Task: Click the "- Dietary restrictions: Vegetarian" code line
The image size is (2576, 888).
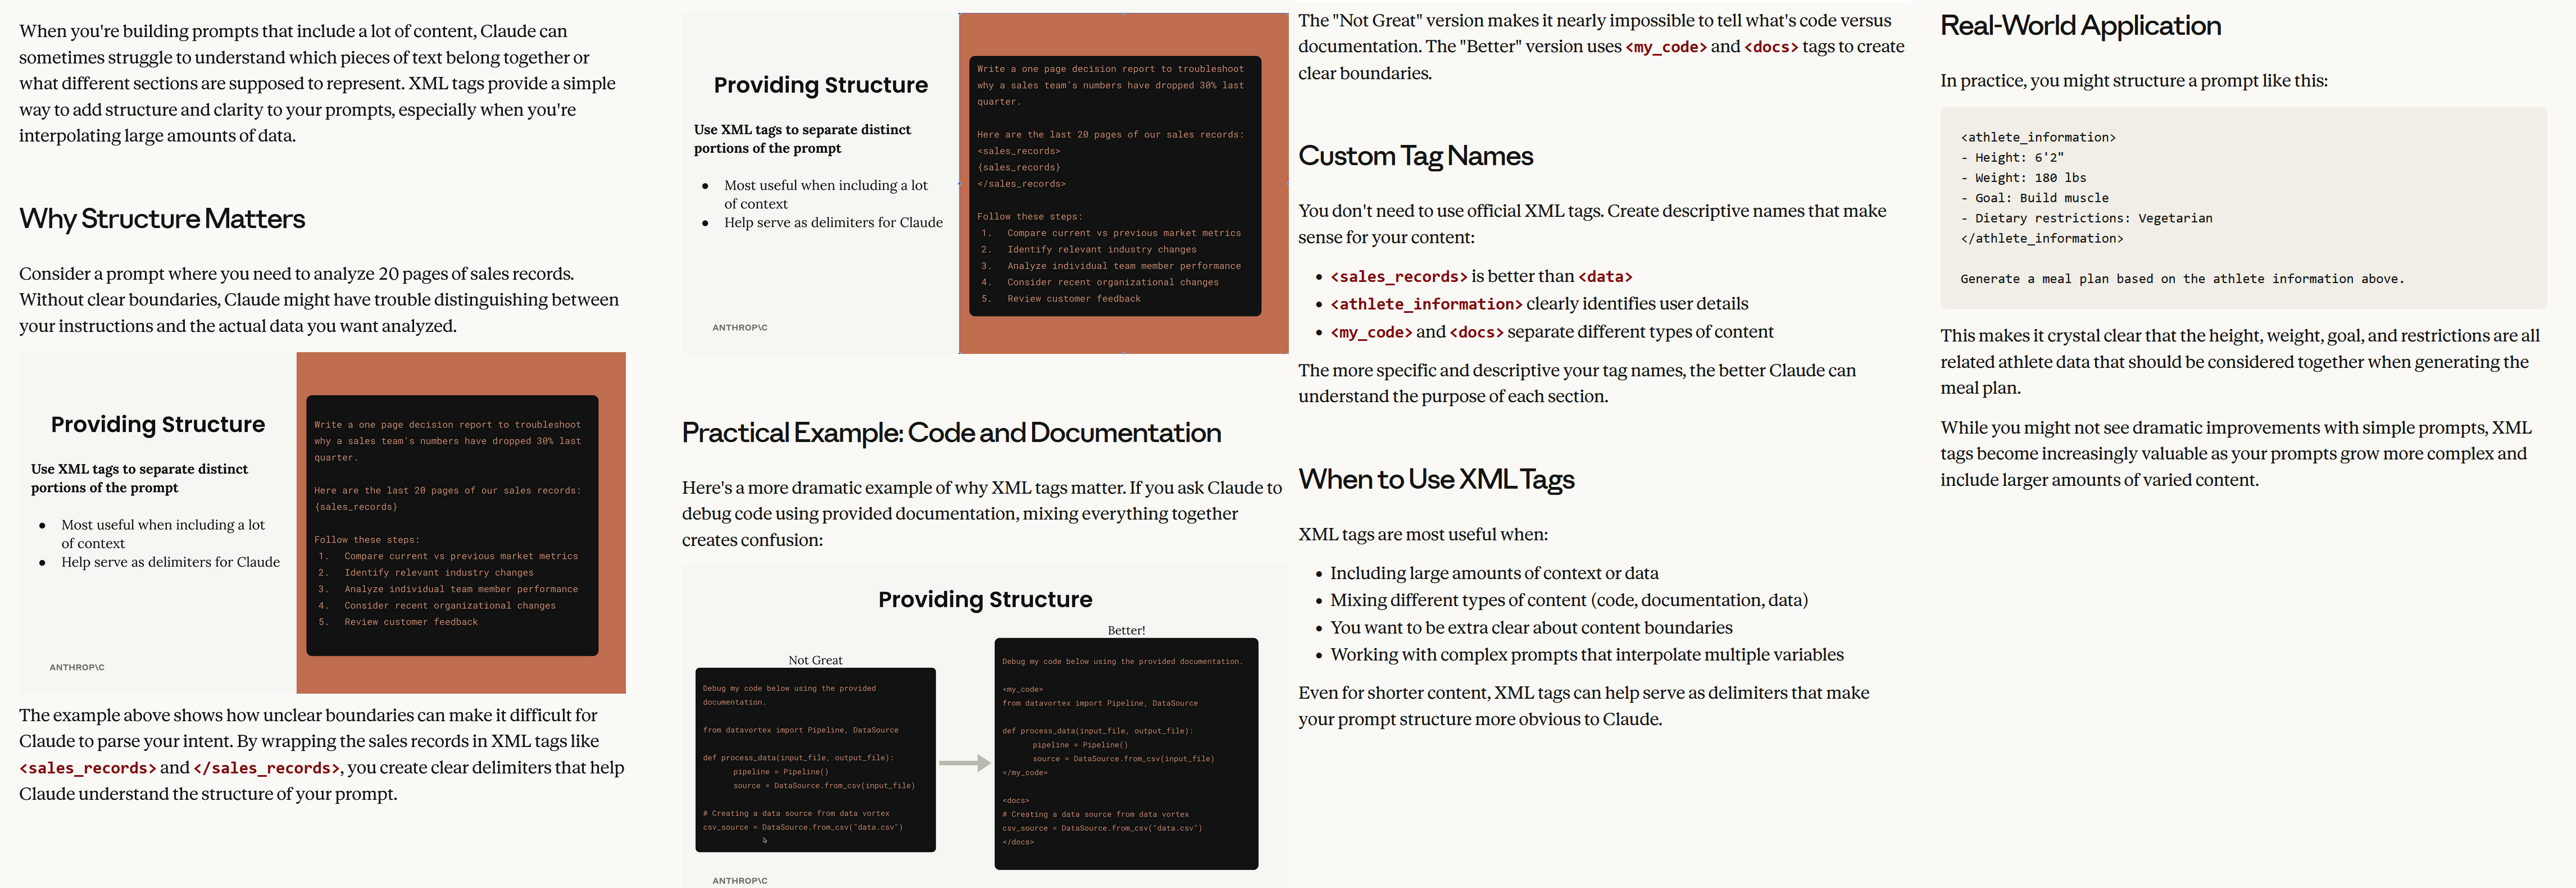Action: pyautogui.click(x=2086, y=218)
